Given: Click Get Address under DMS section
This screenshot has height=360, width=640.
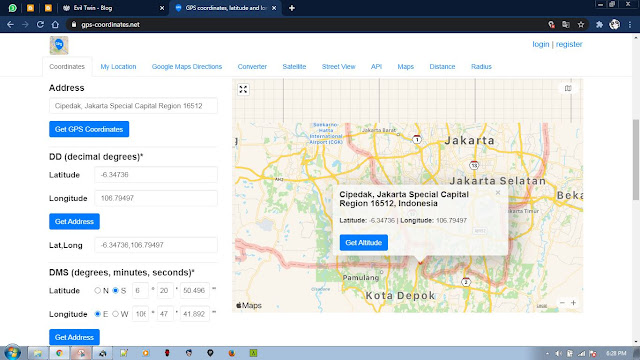Looking at the screenshot, I should (74, 337).
